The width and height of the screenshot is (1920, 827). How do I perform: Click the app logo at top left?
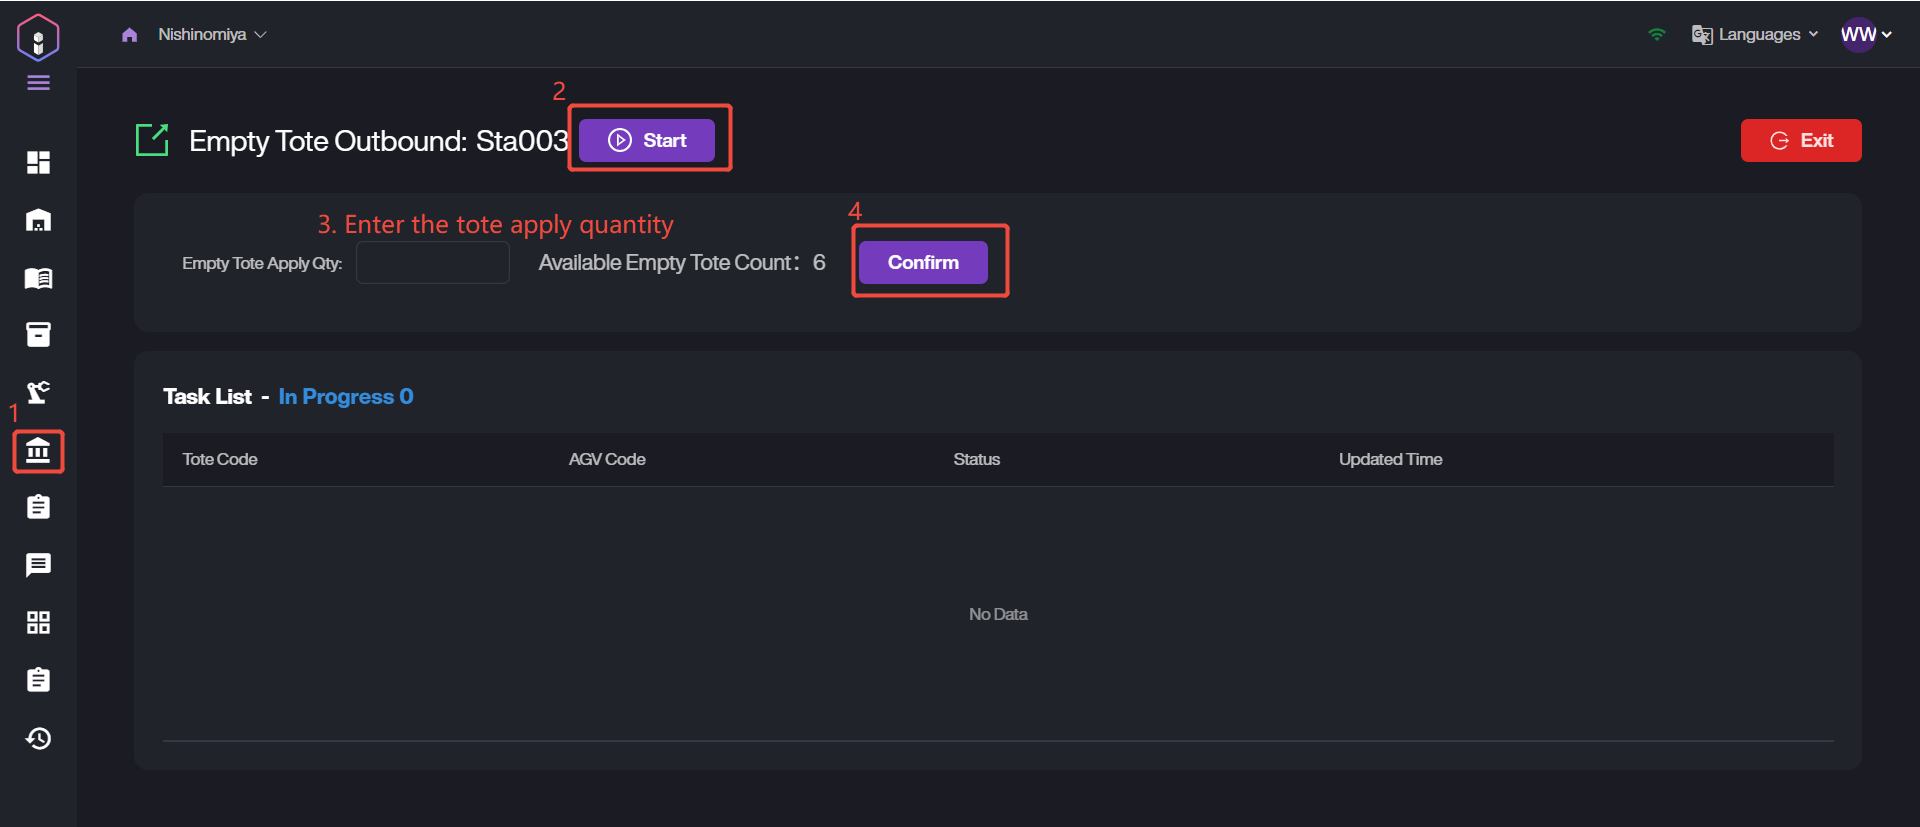coord(38,38)
